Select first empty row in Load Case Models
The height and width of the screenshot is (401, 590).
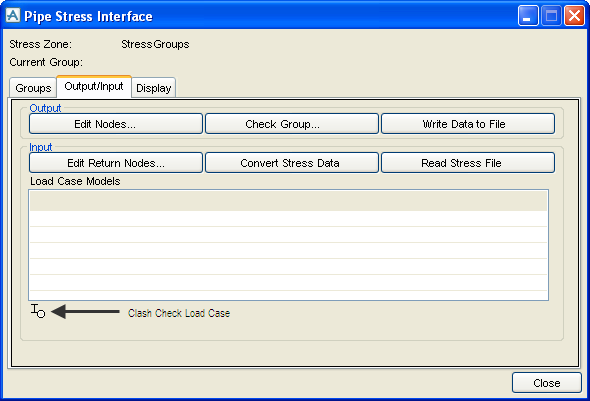coord(288,219)
